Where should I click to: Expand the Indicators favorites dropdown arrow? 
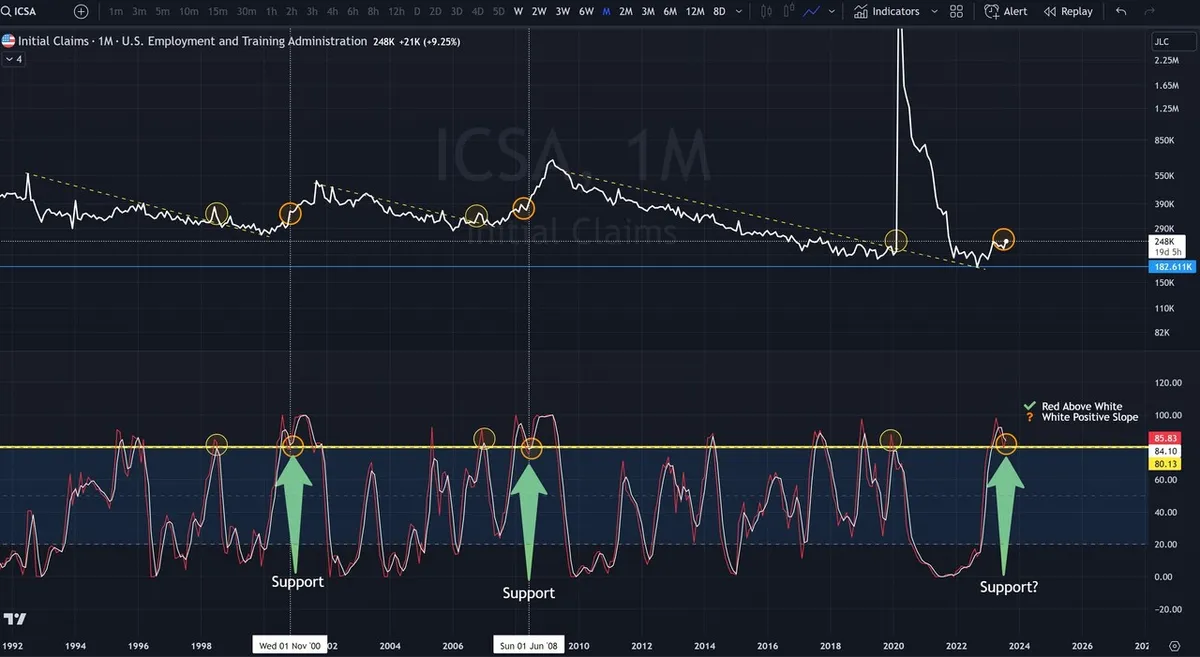(x=934, y=11)
